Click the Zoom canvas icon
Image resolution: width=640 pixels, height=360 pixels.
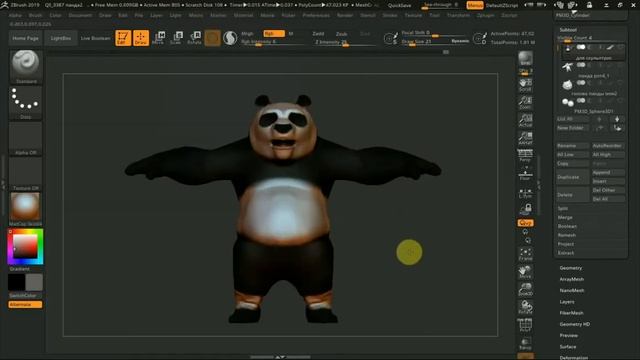pyautogui.click(x=525, y=102)
